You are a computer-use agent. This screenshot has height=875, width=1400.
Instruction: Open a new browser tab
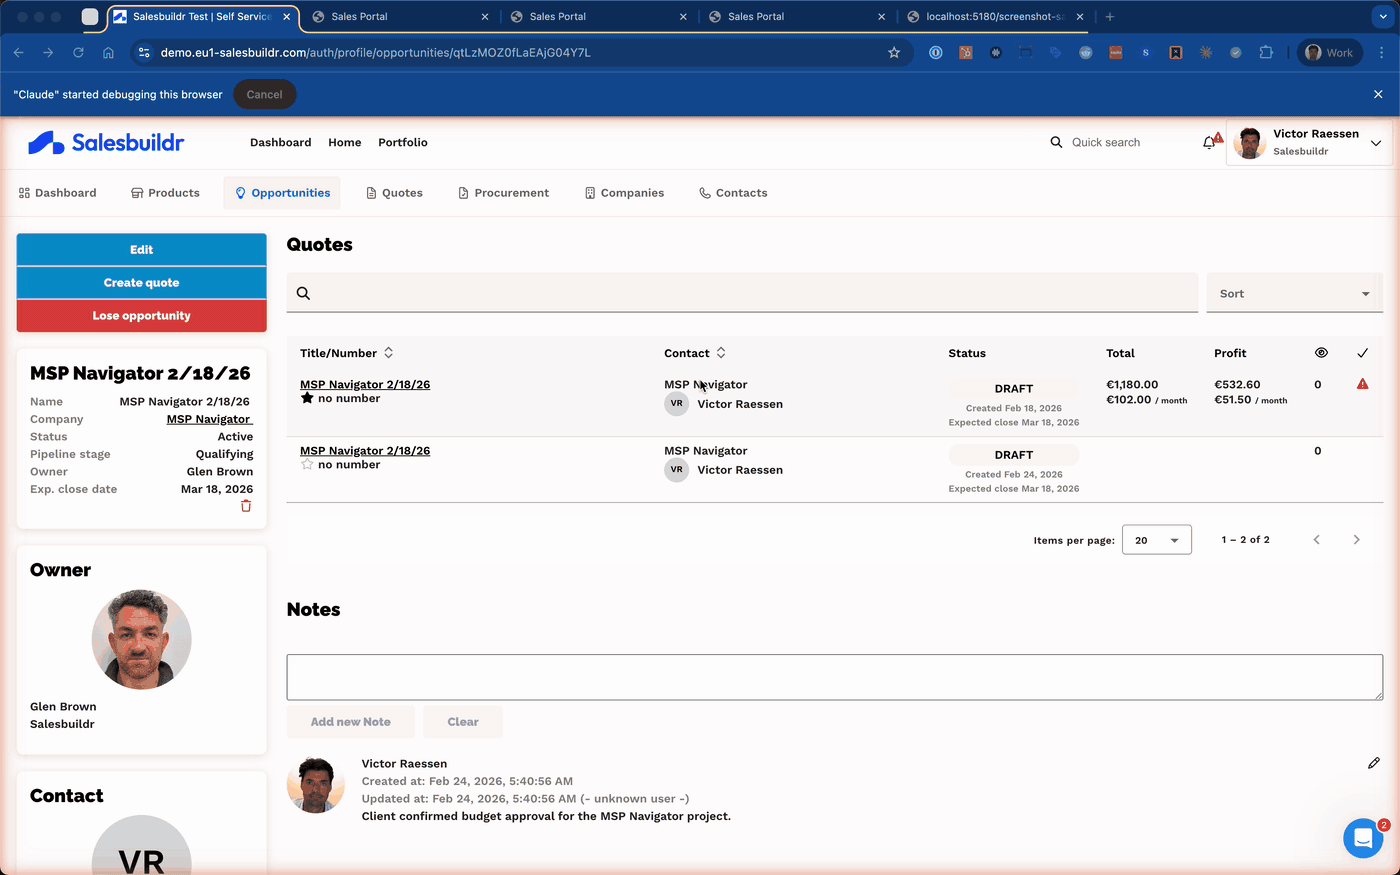click(x=1109, y=17)
